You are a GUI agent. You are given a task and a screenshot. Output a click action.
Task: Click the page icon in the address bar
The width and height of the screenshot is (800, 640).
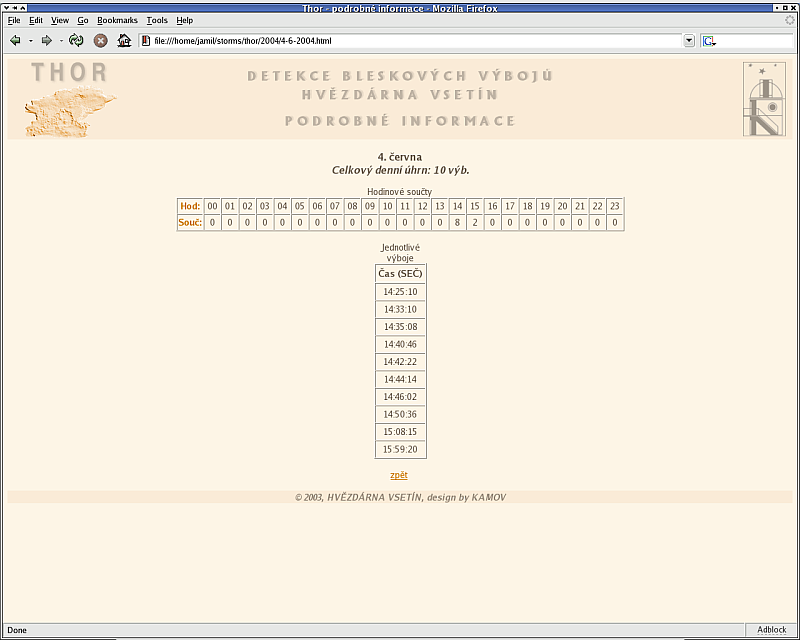click(x=146, y=40)
